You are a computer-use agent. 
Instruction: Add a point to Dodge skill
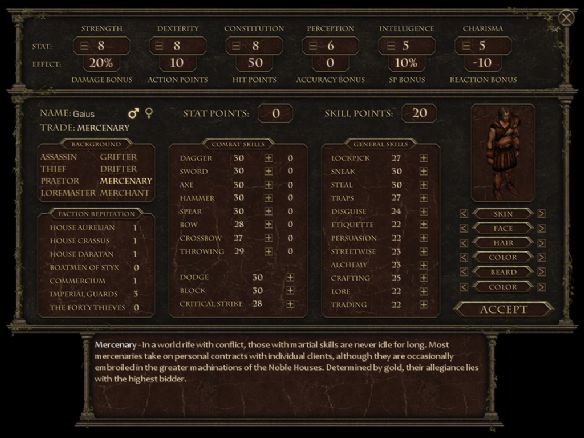(290, 277)
